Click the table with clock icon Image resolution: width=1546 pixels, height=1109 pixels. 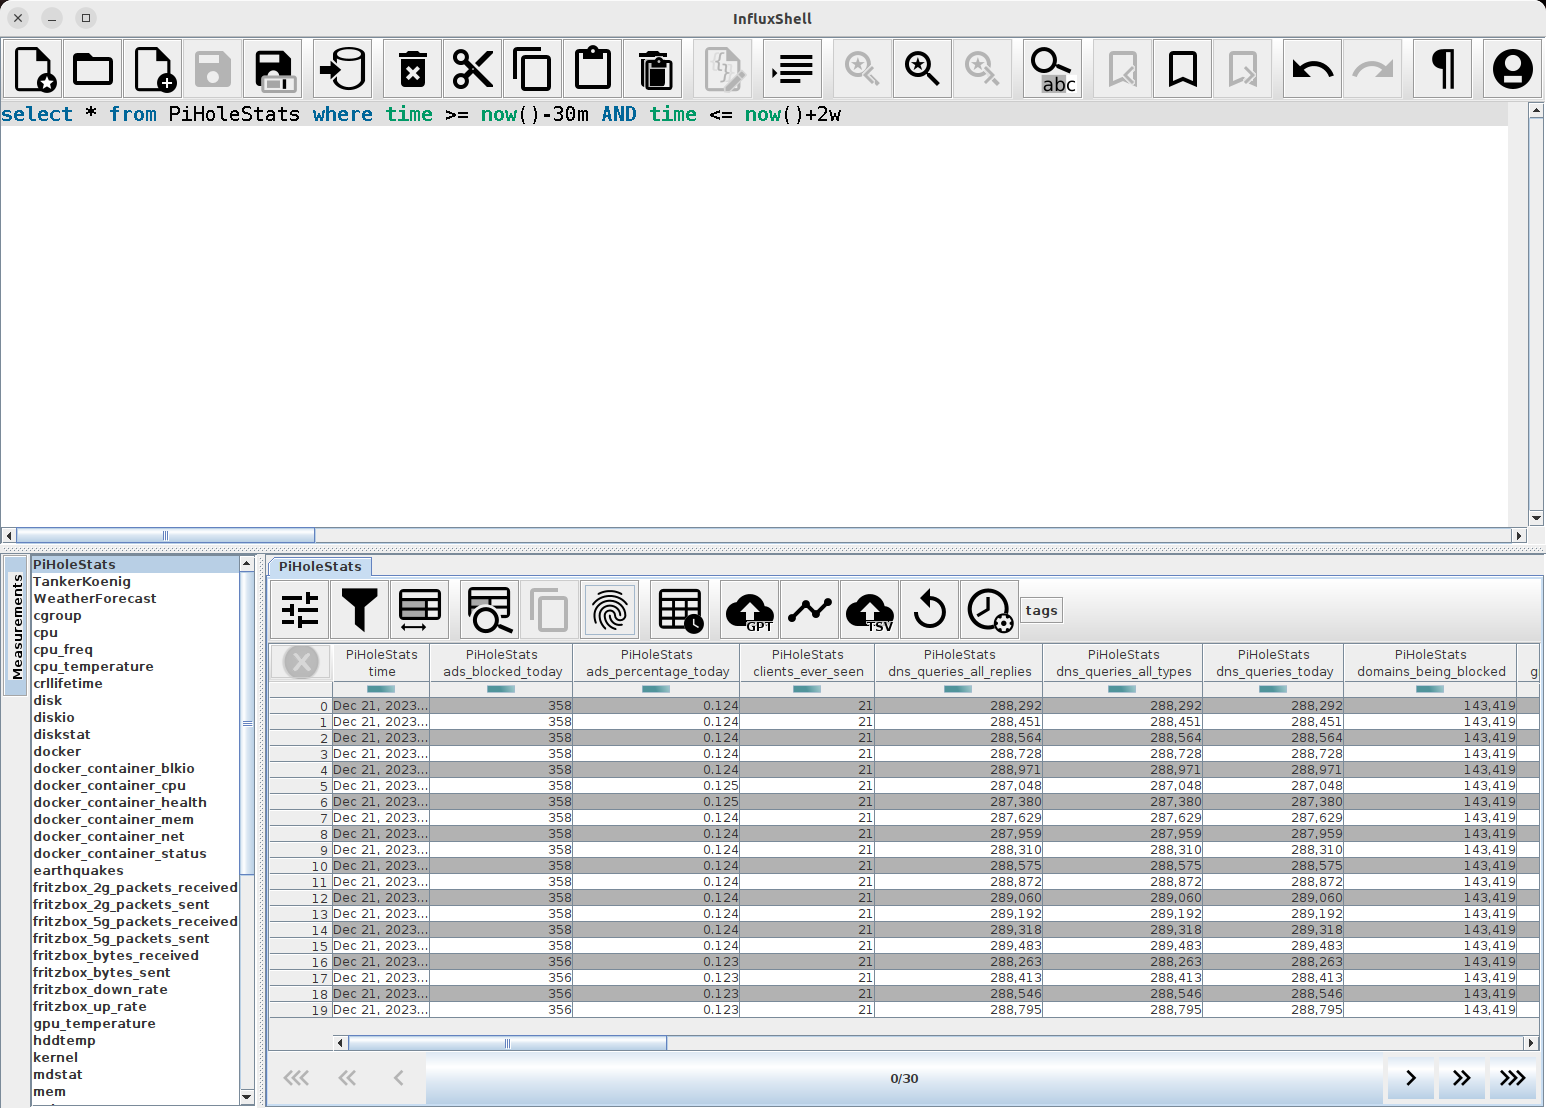[680, 609]
